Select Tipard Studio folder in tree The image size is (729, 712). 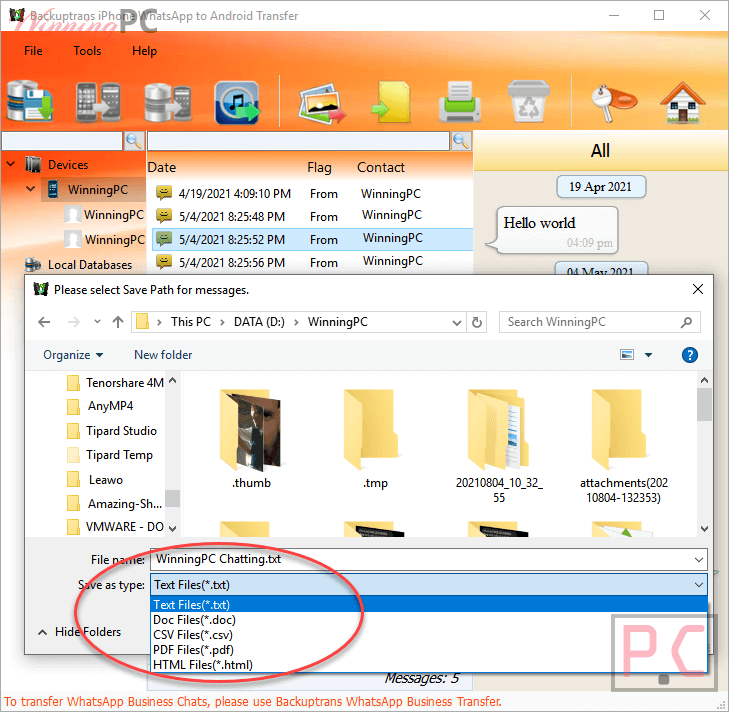click(x=112, y=431)
